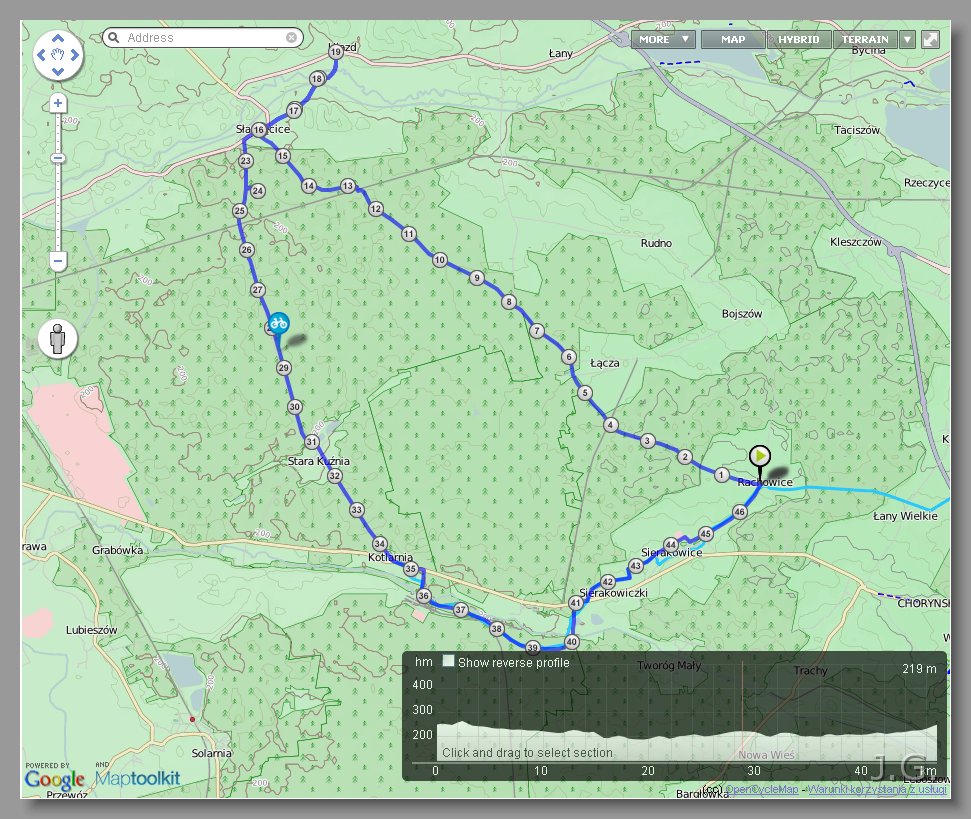Toggle fullscreen map icon
The image size is (971, 819).
coord(930,40)
